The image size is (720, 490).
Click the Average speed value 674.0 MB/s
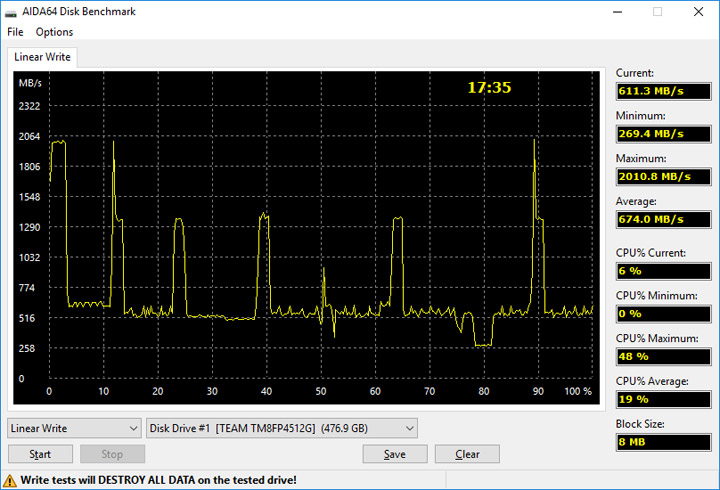[664, 219]
